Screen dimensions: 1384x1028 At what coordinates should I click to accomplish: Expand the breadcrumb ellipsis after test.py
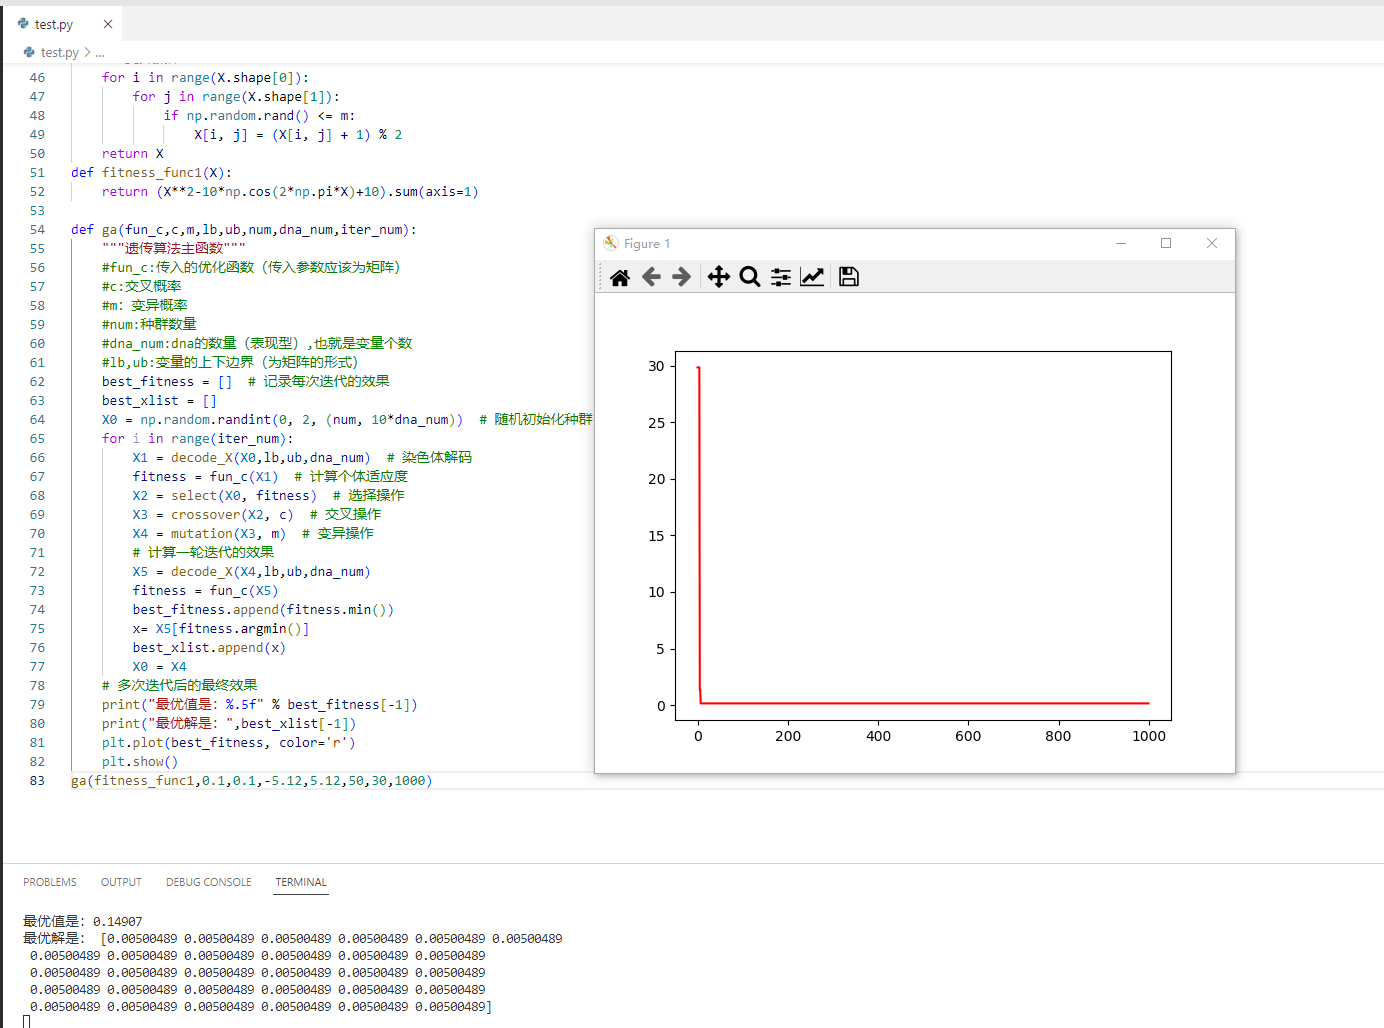[x=100, y=52]
